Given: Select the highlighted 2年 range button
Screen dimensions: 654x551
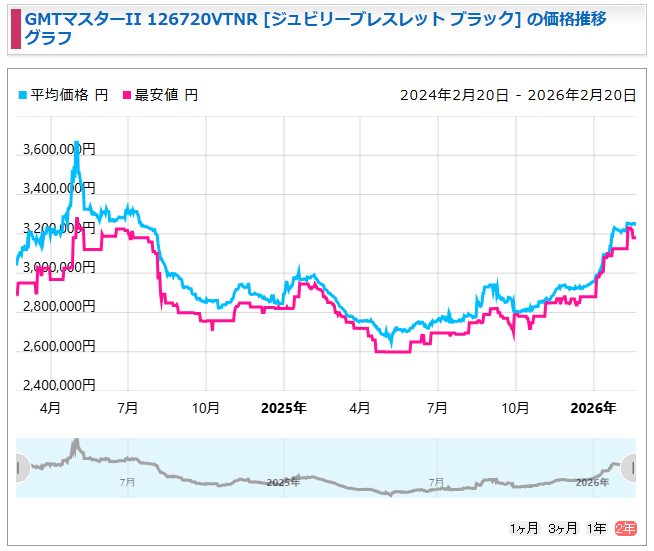Looking at the screenshot, I should coord(626,528).
